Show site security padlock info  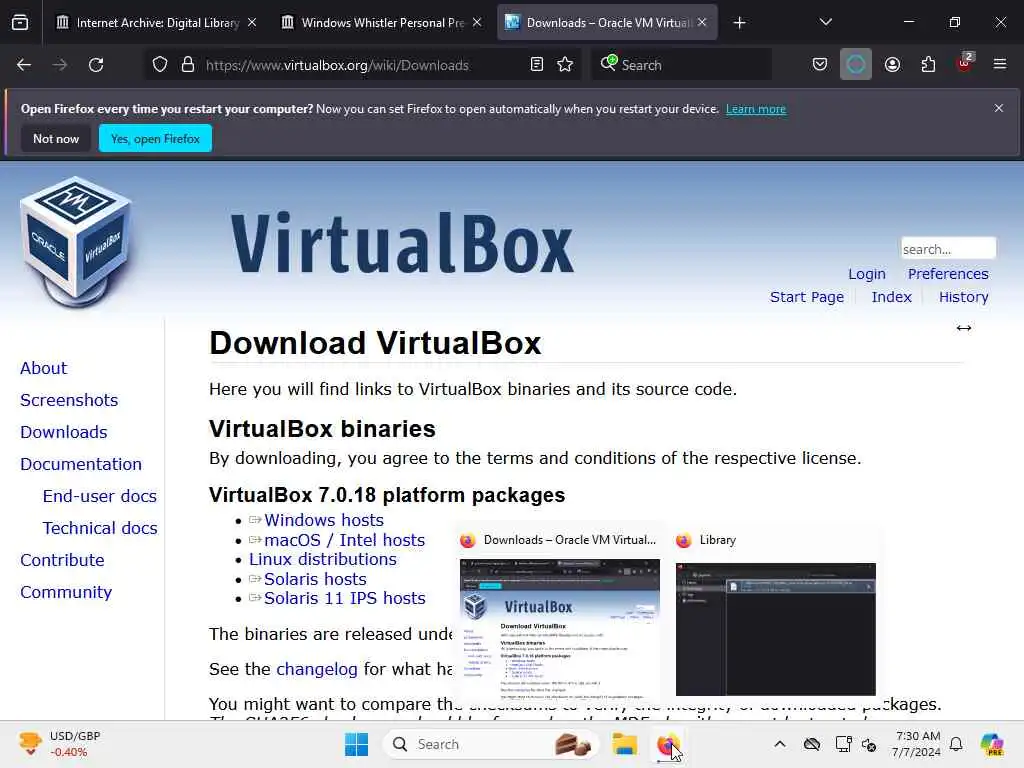pyautogui.click(x=188, y=65)
